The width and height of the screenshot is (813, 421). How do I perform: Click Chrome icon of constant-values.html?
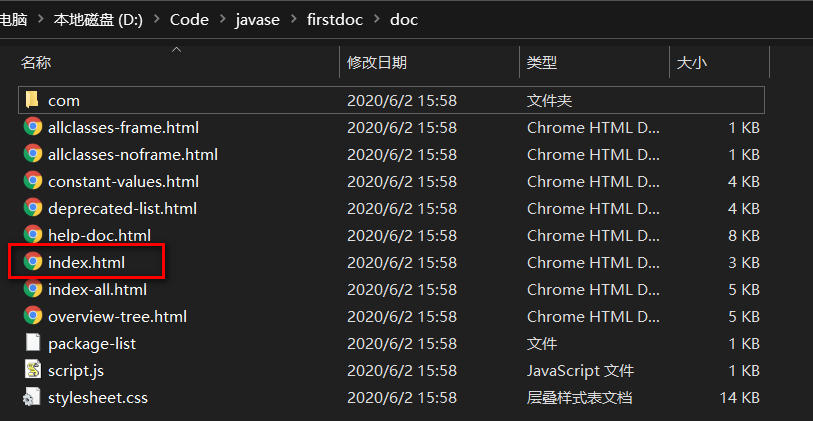click(x=32, y=181)
